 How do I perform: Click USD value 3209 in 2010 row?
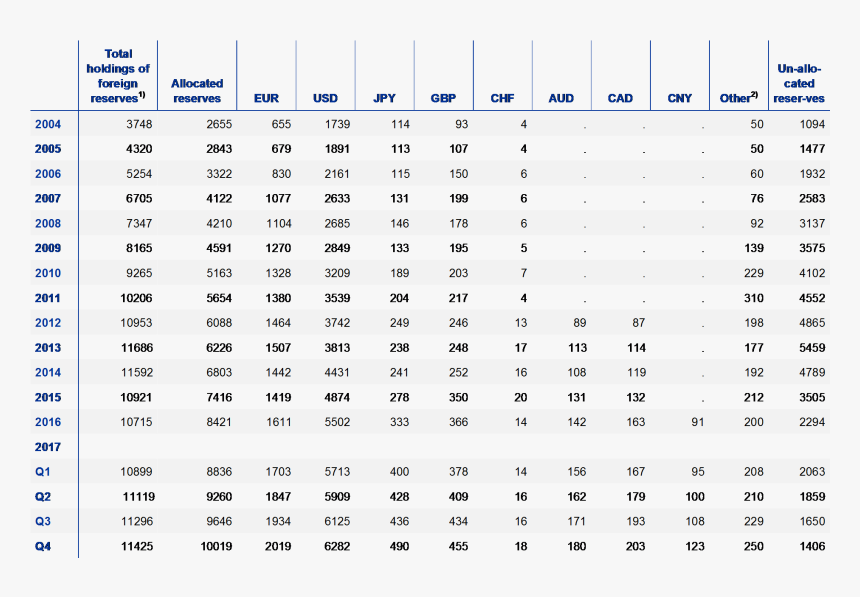(x=337, y=273)
